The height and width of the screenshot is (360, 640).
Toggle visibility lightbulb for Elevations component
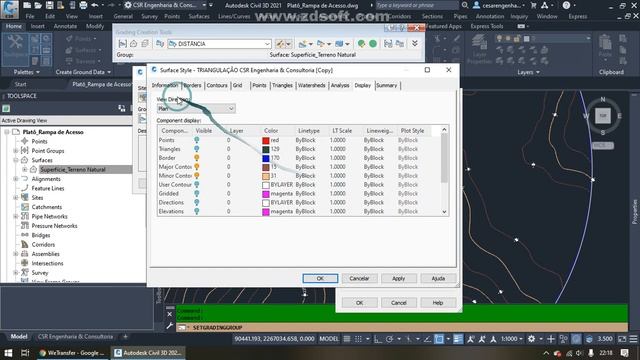pyautogui.click(x=197, y=211)
